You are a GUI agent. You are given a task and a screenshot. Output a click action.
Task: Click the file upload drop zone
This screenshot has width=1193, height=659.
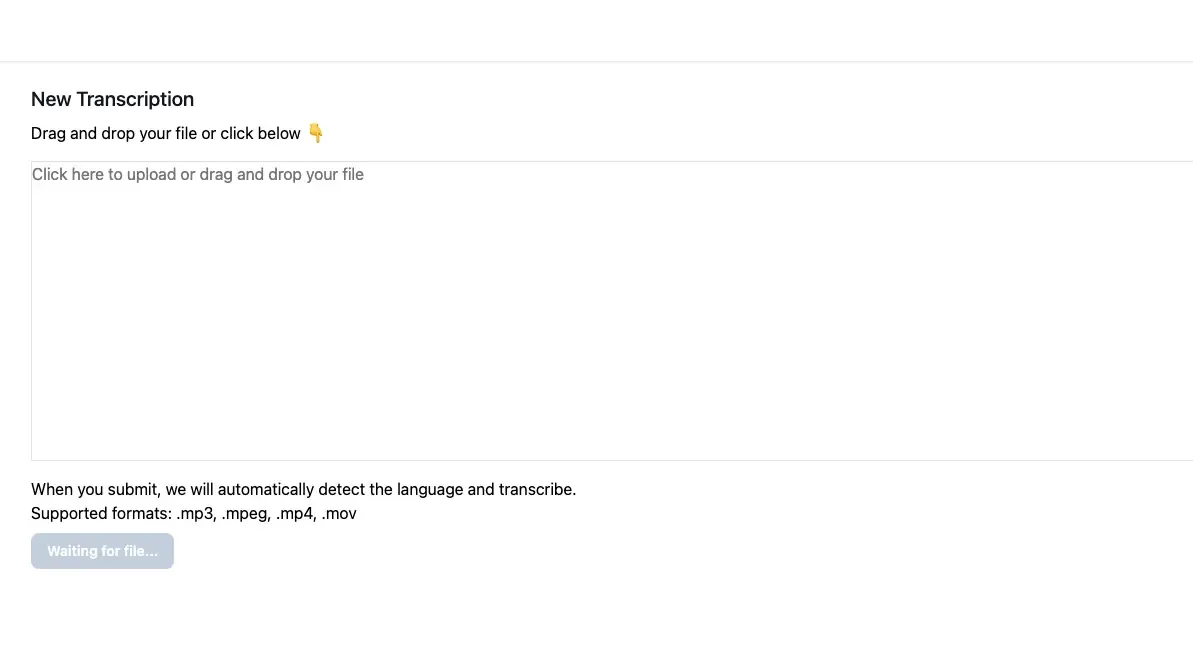pos(612,310)
